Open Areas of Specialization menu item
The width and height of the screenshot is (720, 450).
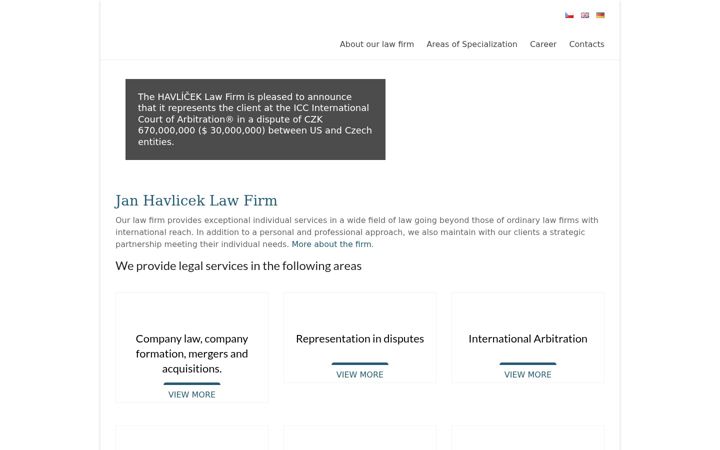point(472,44)
